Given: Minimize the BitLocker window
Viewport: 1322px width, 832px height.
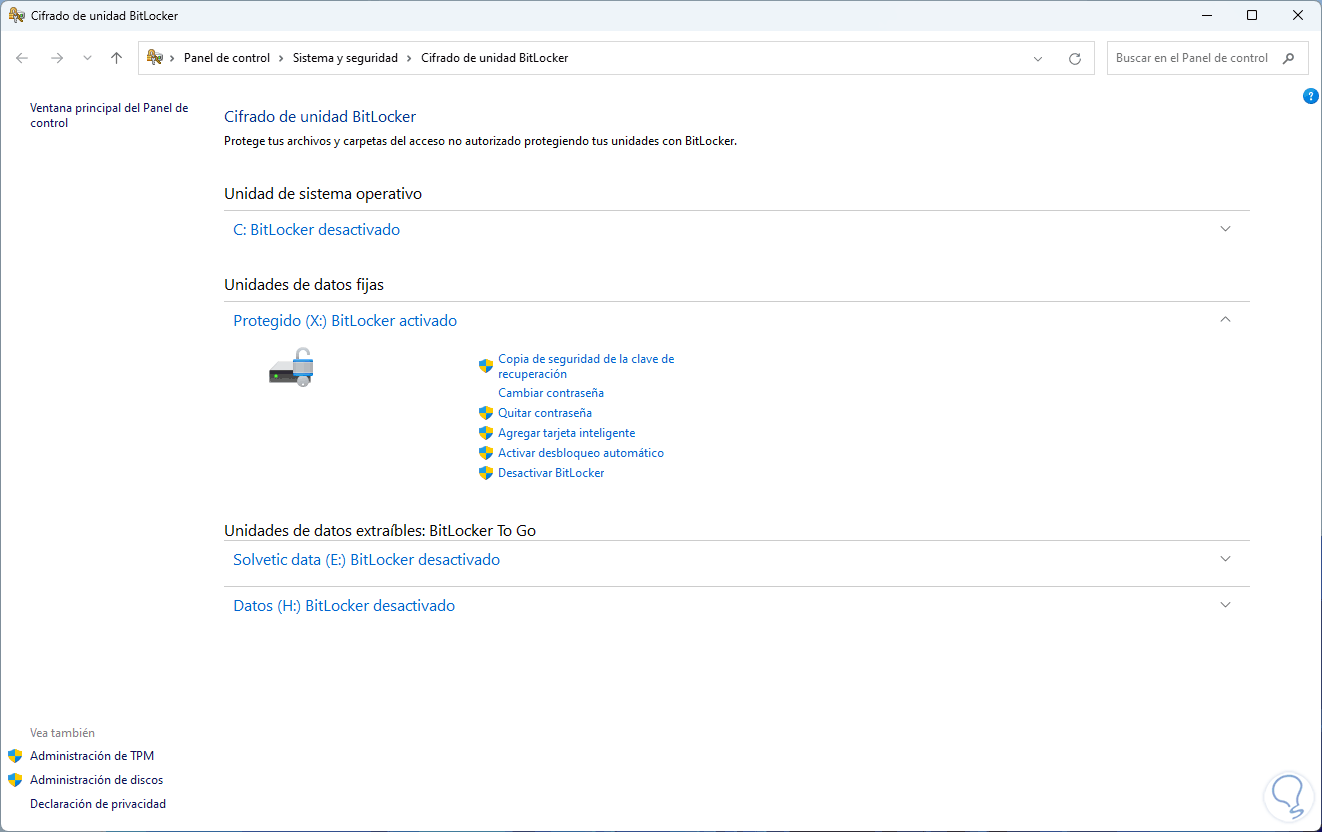Looking at the screenshot, I should [1206, 16].
